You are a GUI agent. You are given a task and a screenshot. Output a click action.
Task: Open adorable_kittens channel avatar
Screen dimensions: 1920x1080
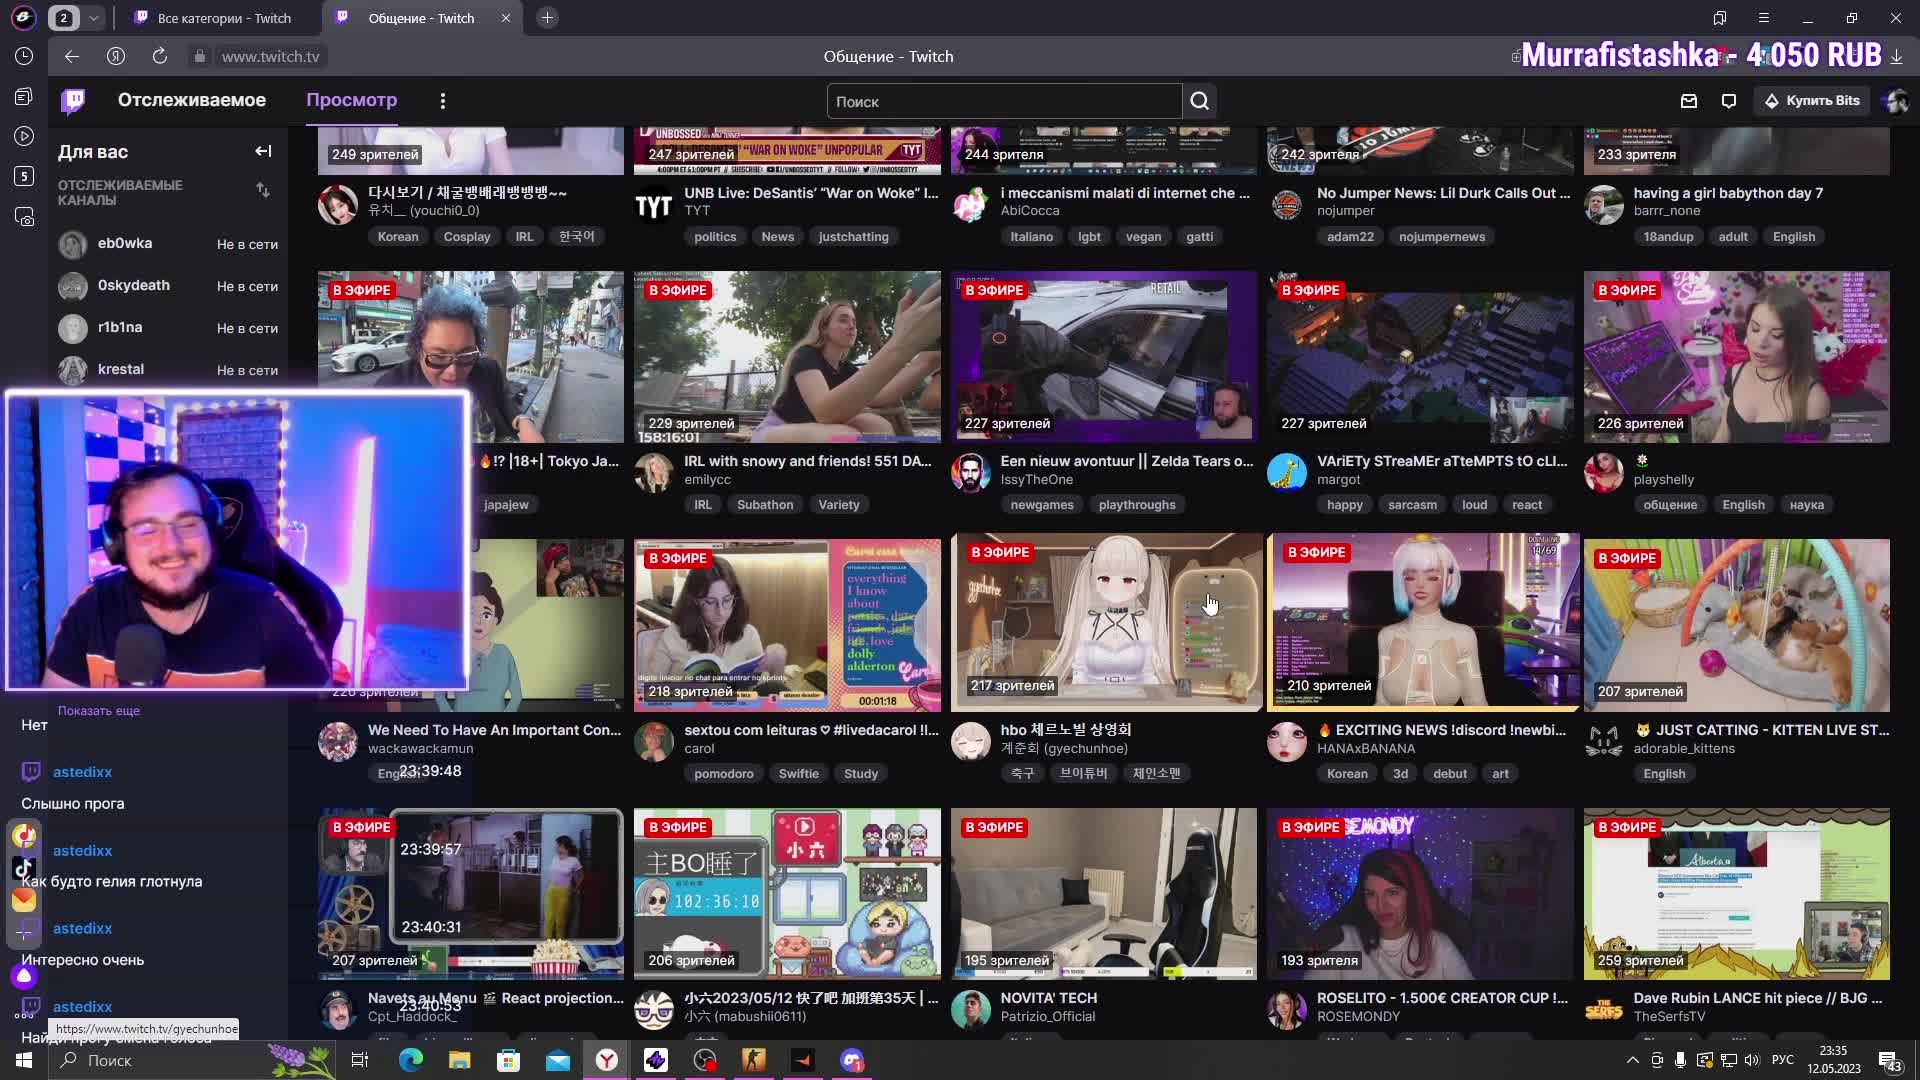[1604, 742]
